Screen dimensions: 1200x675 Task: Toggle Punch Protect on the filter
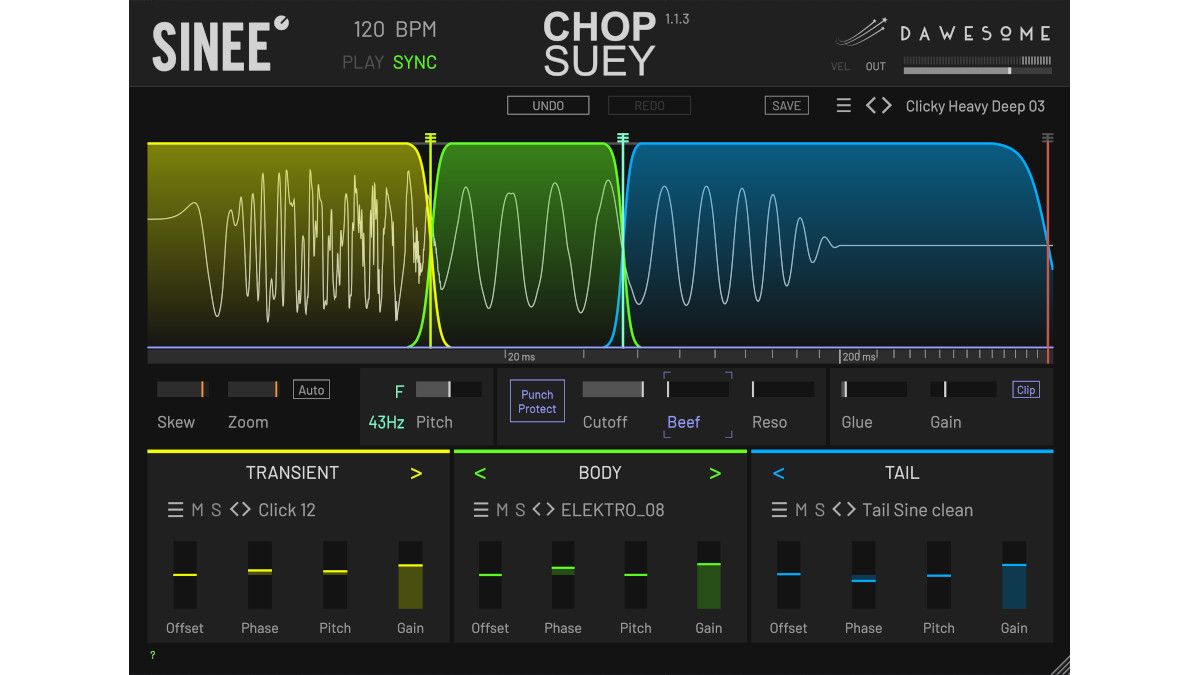pos(537,400)
